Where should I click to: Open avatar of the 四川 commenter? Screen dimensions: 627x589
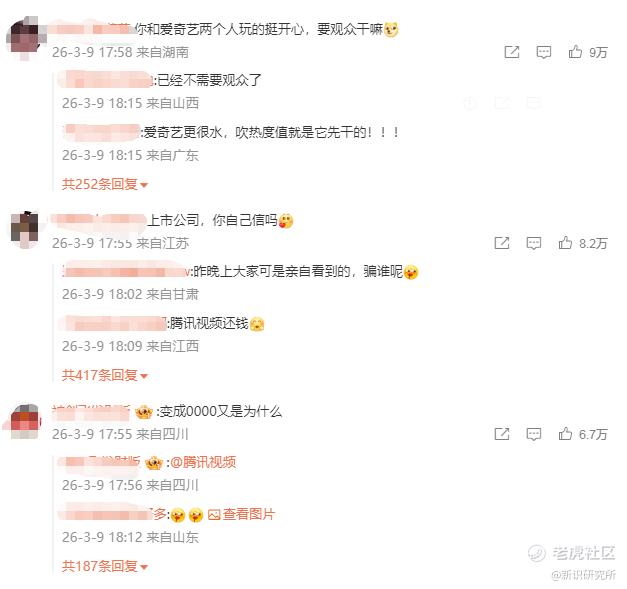click(x=25, y=421)
